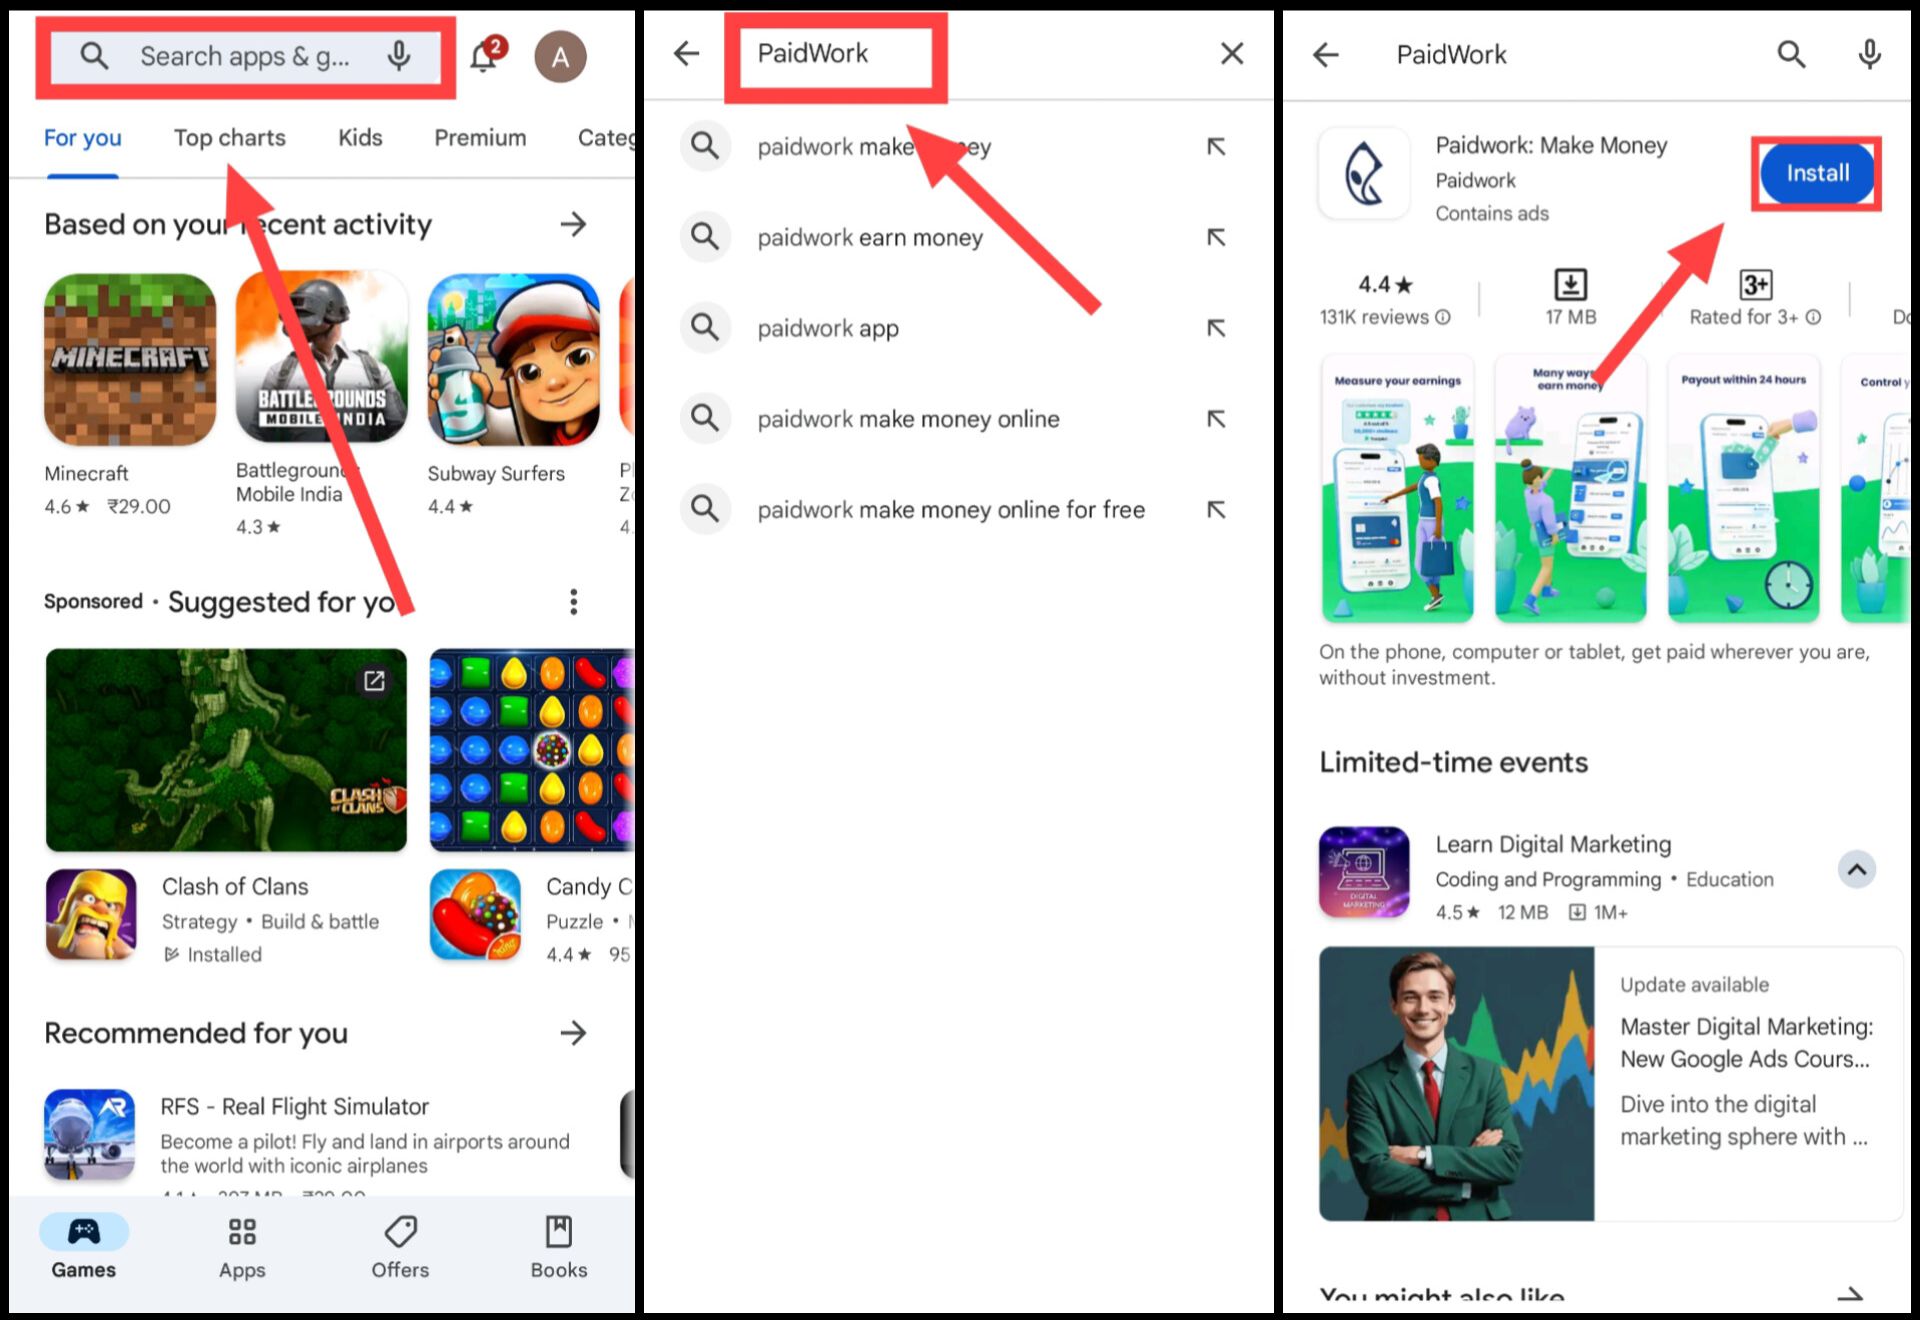Screen dimensions: 1920x1320
Task: Select Books in bottom navigation
Action: coord(559,1248)
